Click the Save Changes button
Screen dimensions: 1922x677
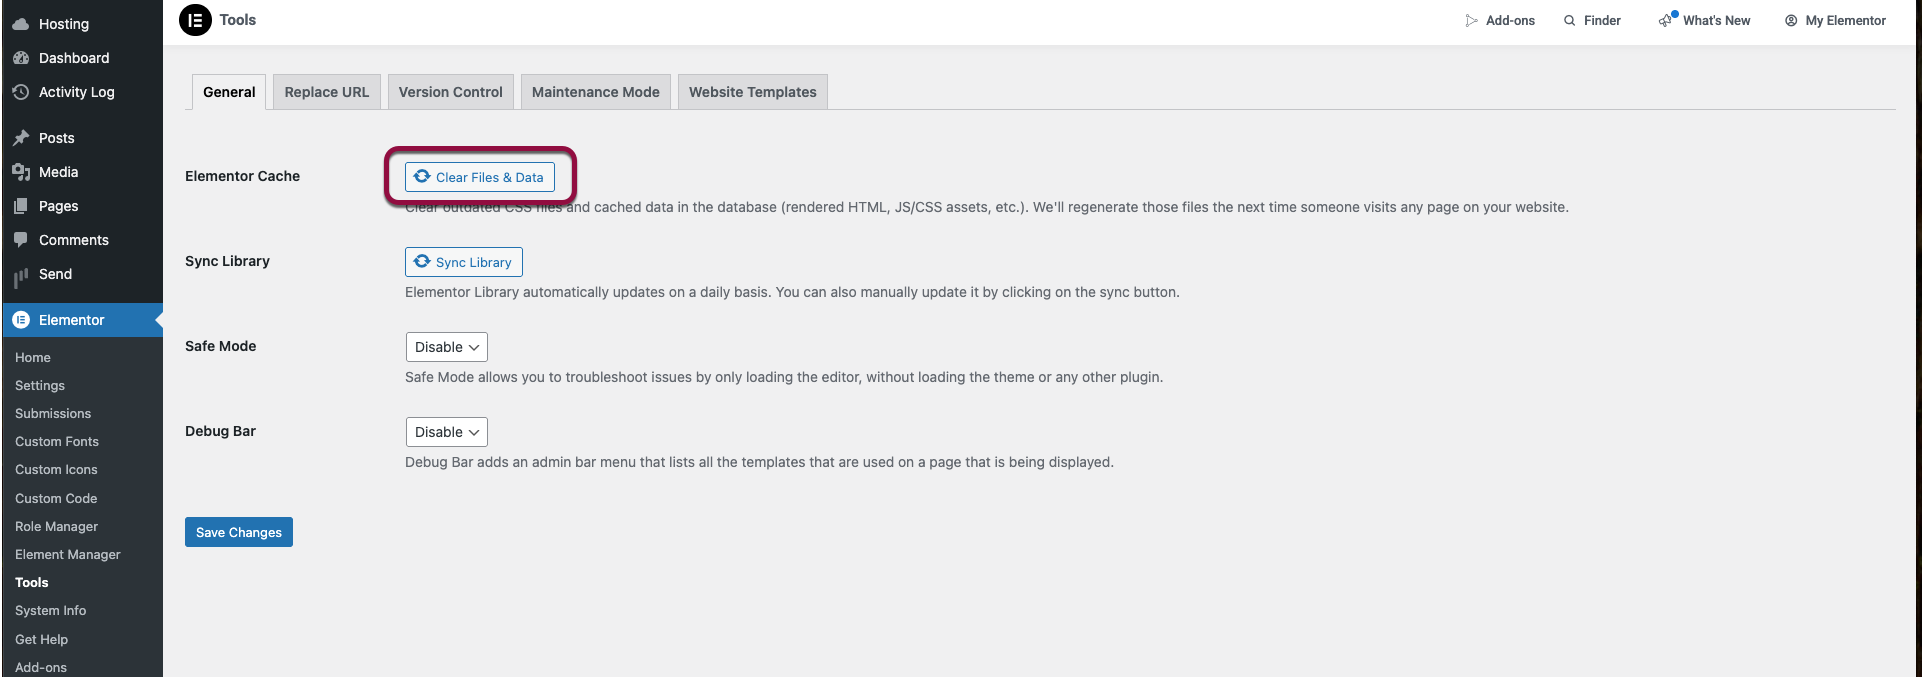click(x=239, y=532)
